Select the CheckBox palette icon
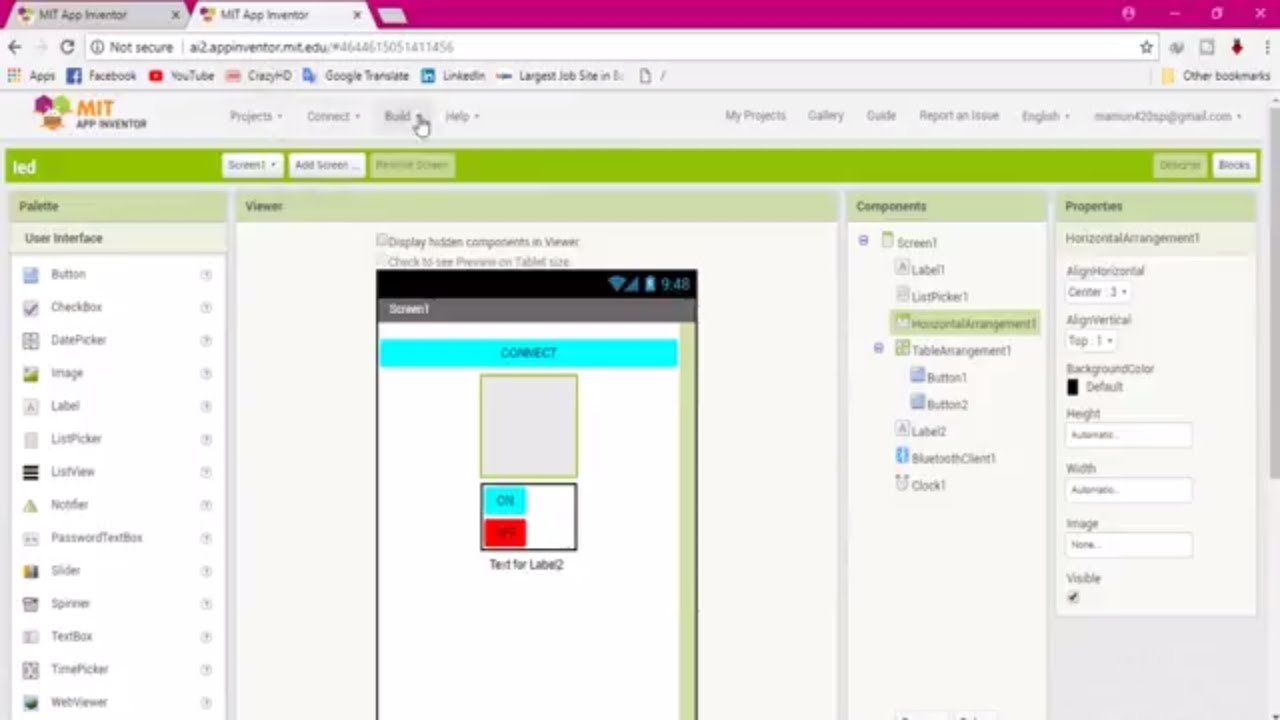Screen dimensions: 1280x720 [31, 308]
